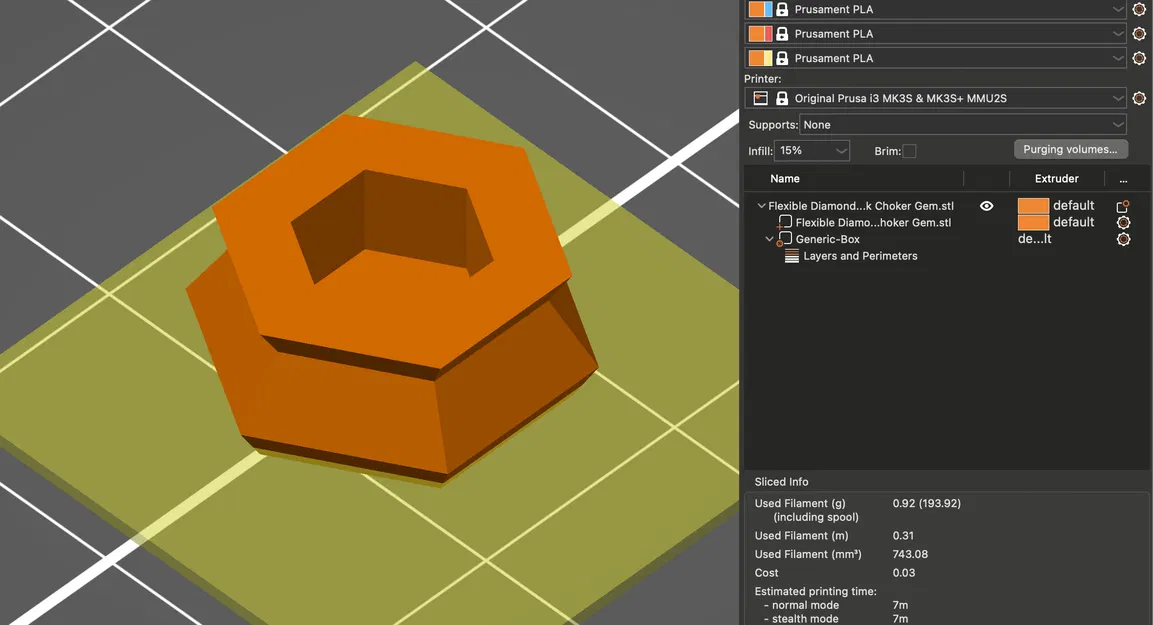The width and height of the screenshot is (1153, 625).
Task: Click lock icon beside blue-striped Prusament PLA
Action: 782,10
